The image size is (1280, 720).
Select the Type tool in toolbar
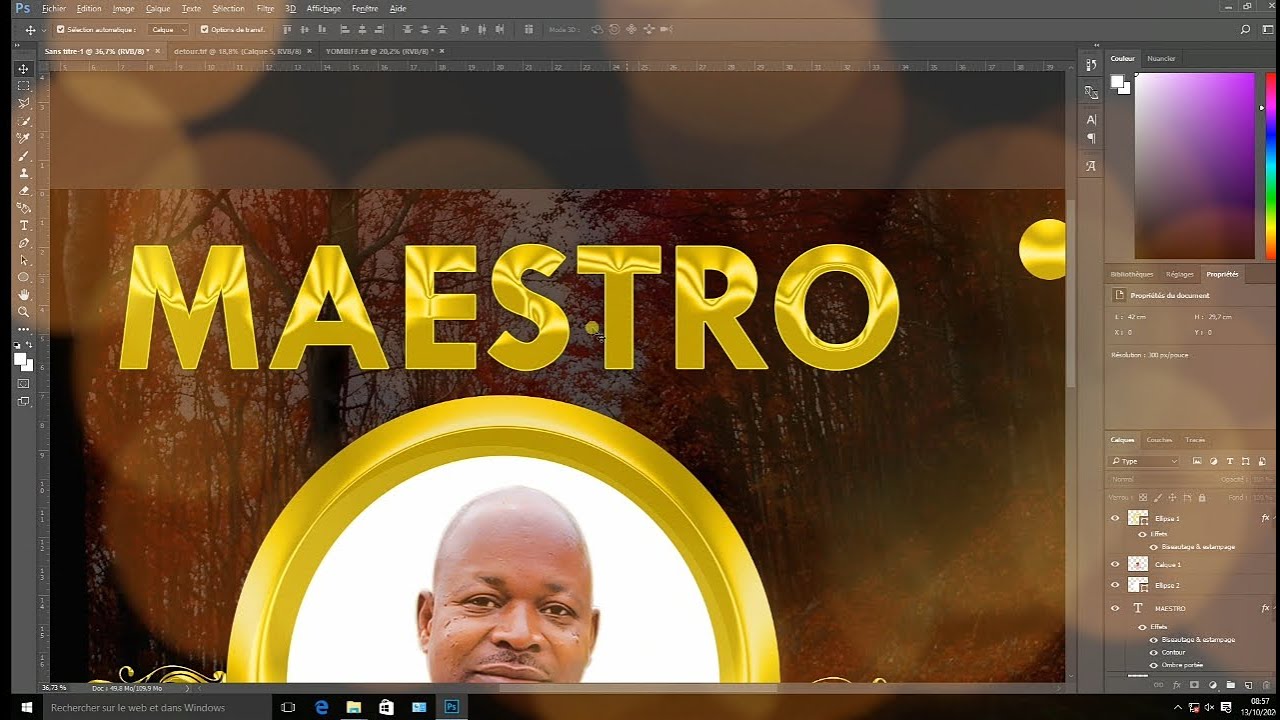(24, 225)
